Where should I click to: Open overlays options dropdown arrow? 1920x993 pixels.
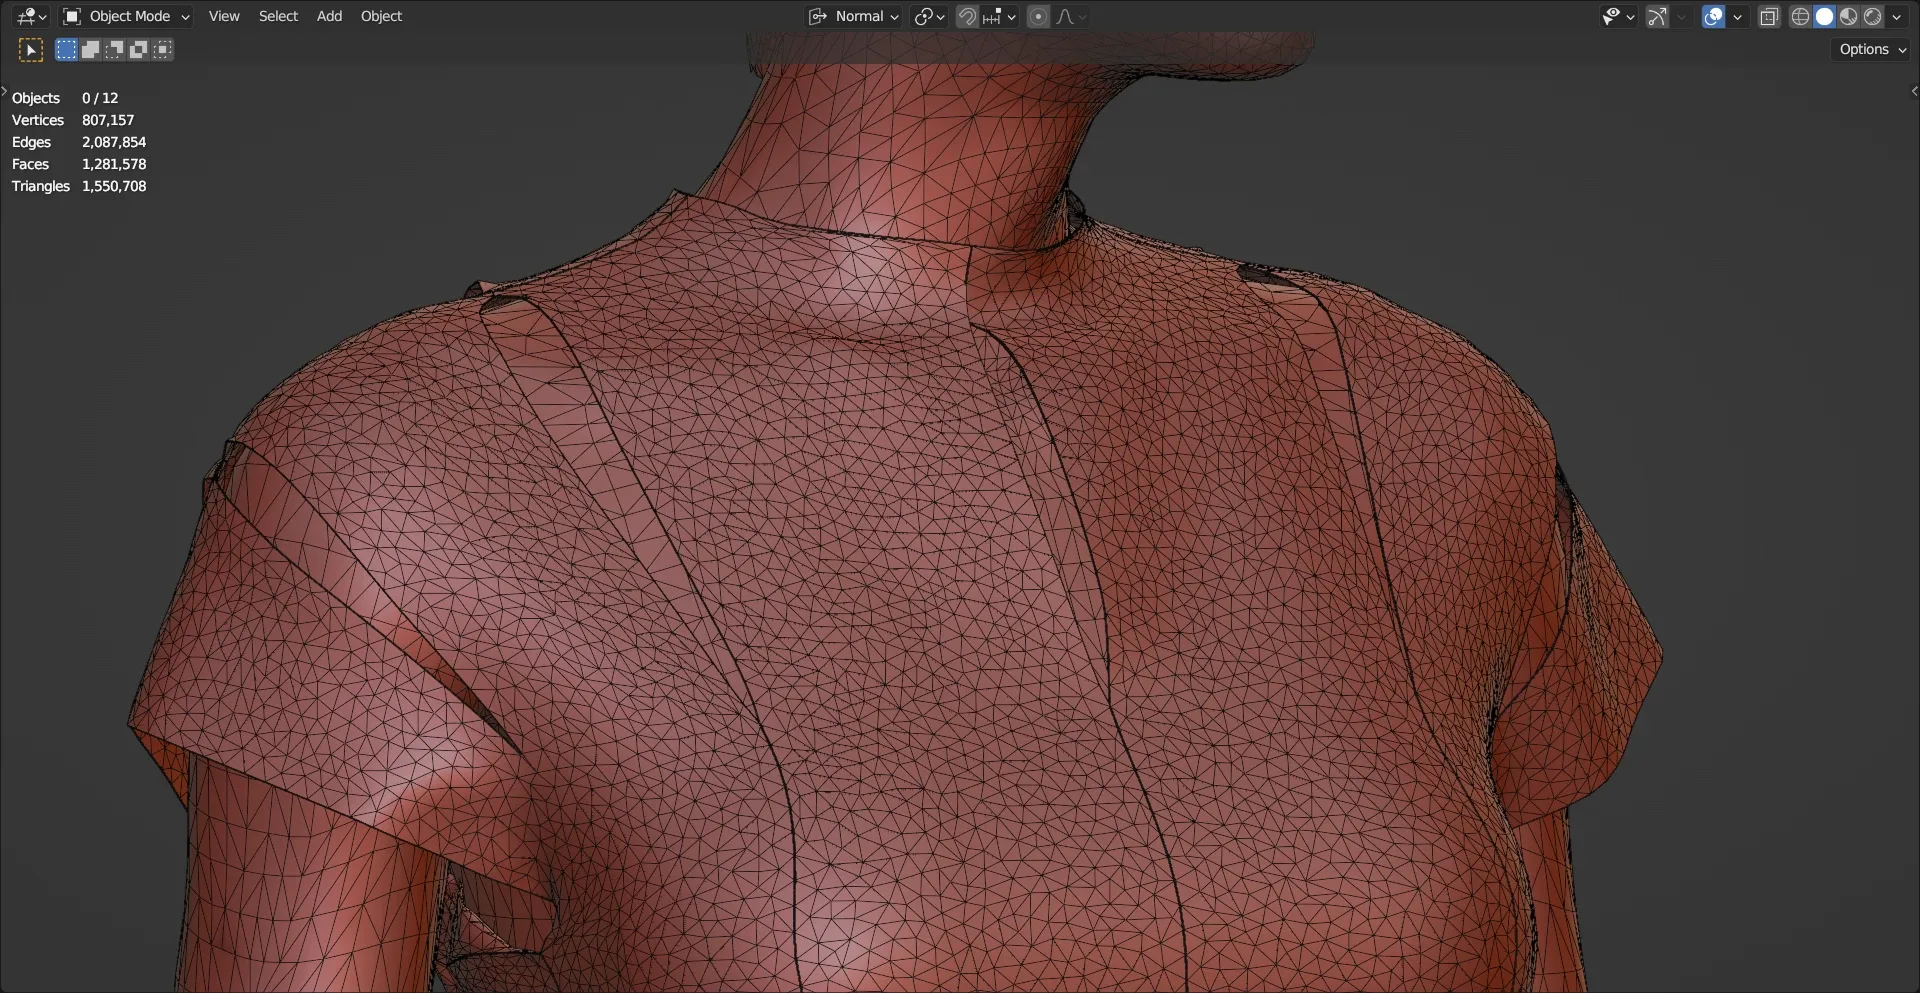point(1738,16)
